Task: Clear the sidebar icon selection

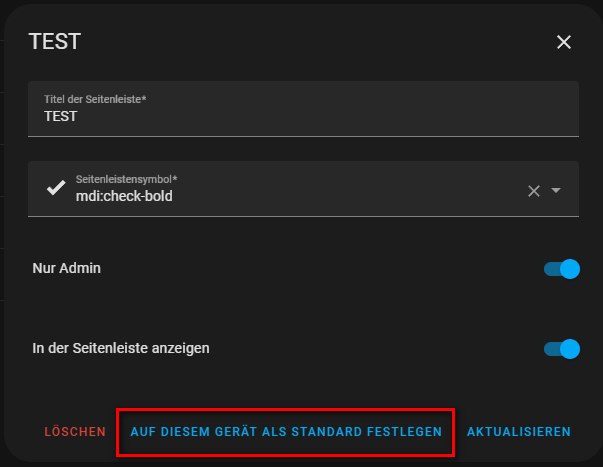Action: [534, 191]
